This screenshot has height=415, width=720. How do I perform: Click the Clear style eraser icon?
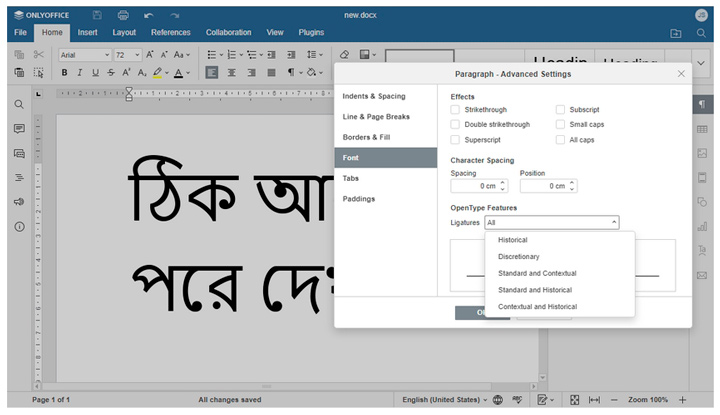[x=344, y=55]
